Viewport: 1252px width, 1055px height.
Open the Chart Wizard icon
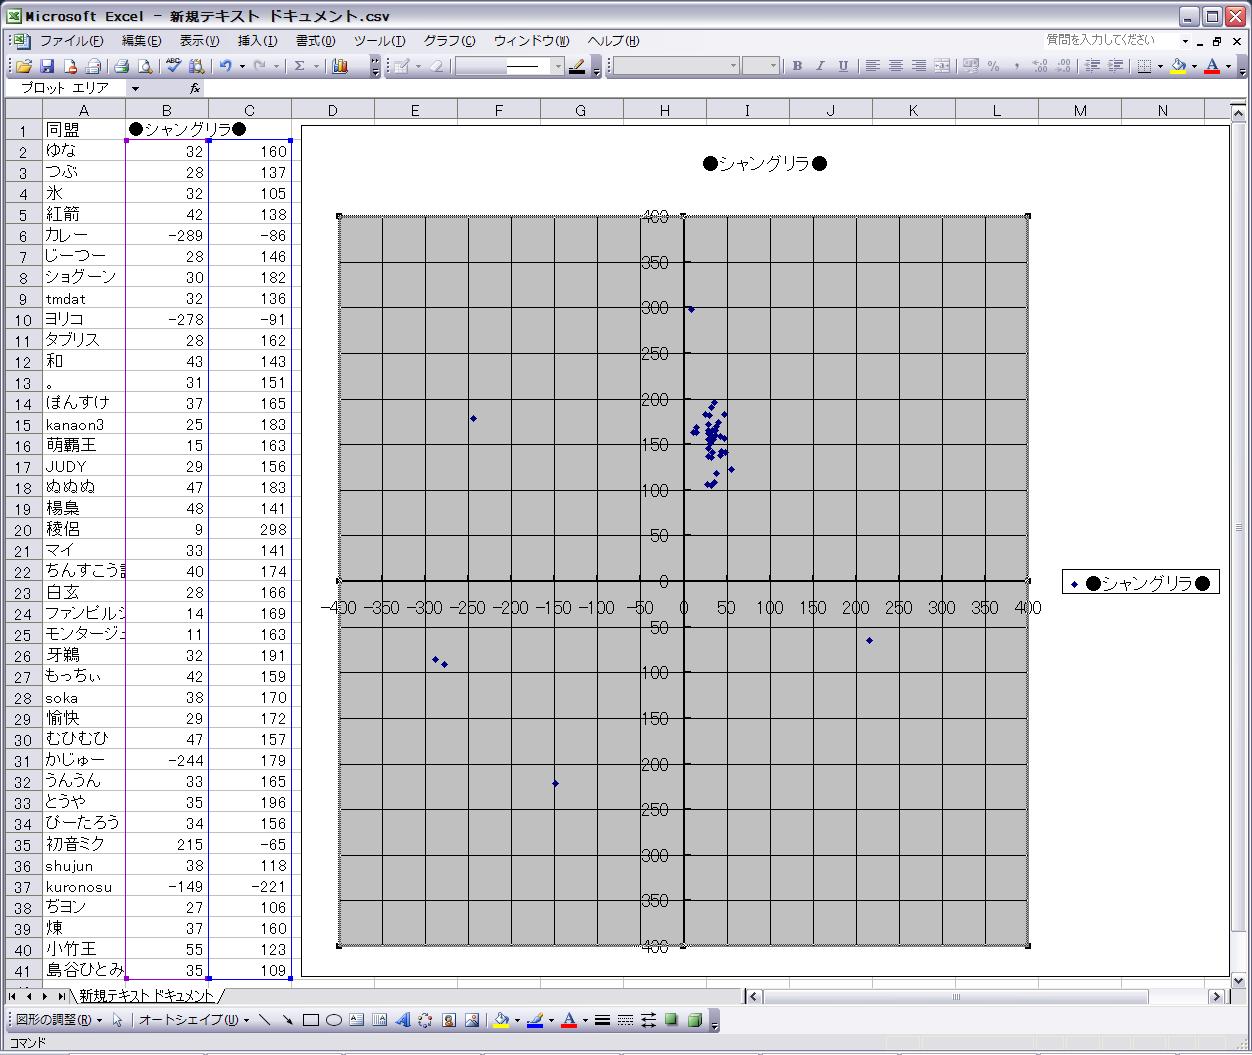click(x=340, y=66)
